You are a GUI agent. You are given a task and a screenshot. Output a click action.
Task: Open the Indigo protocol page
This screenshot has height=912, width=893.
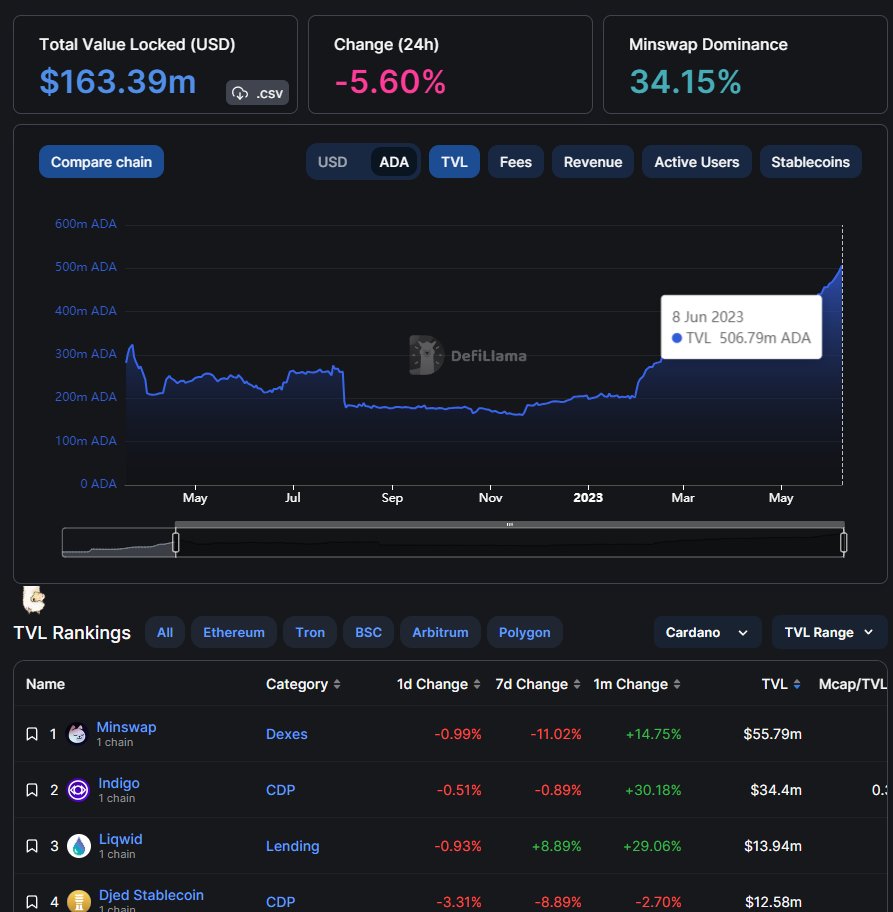point(119,783)
